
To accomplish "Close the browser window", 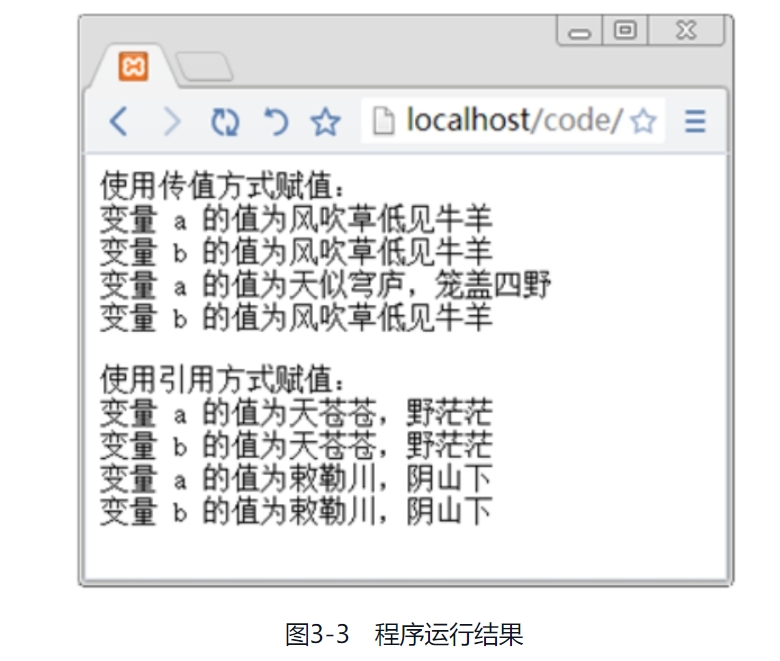I will click(x=685, y=31).
